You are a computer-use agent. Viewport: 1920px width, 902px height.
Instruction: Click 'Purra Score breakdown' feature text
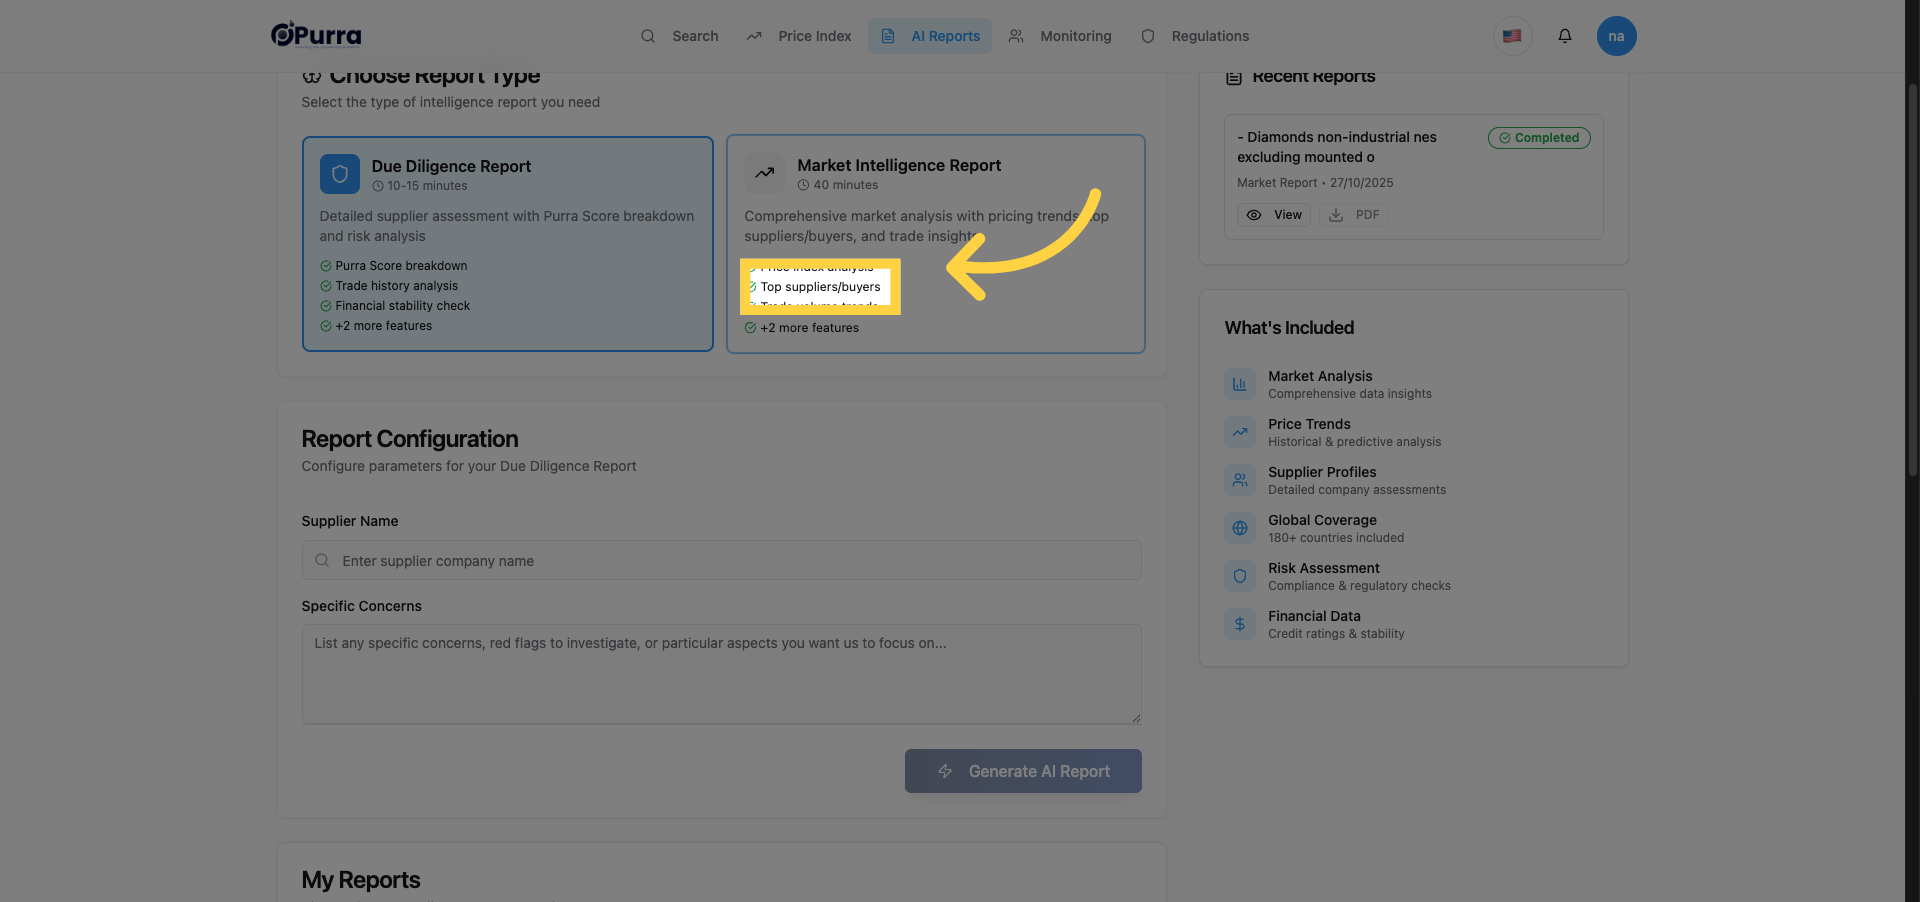click(x=402, y=266)
